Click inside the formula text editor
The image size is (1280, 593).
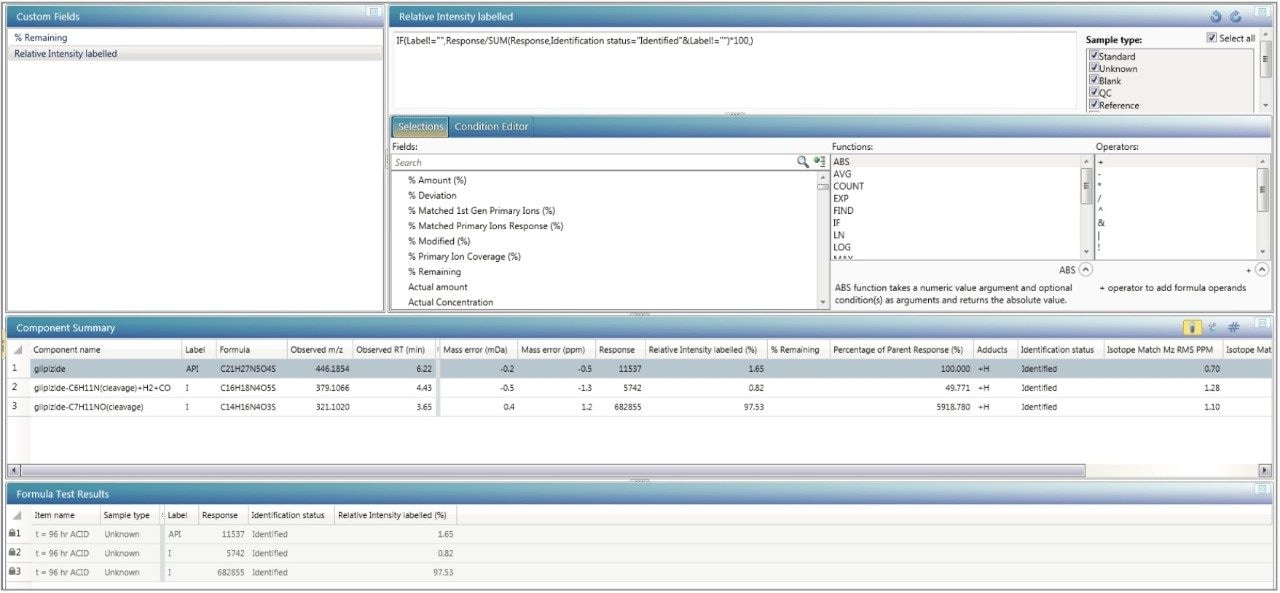coord(735,68)
